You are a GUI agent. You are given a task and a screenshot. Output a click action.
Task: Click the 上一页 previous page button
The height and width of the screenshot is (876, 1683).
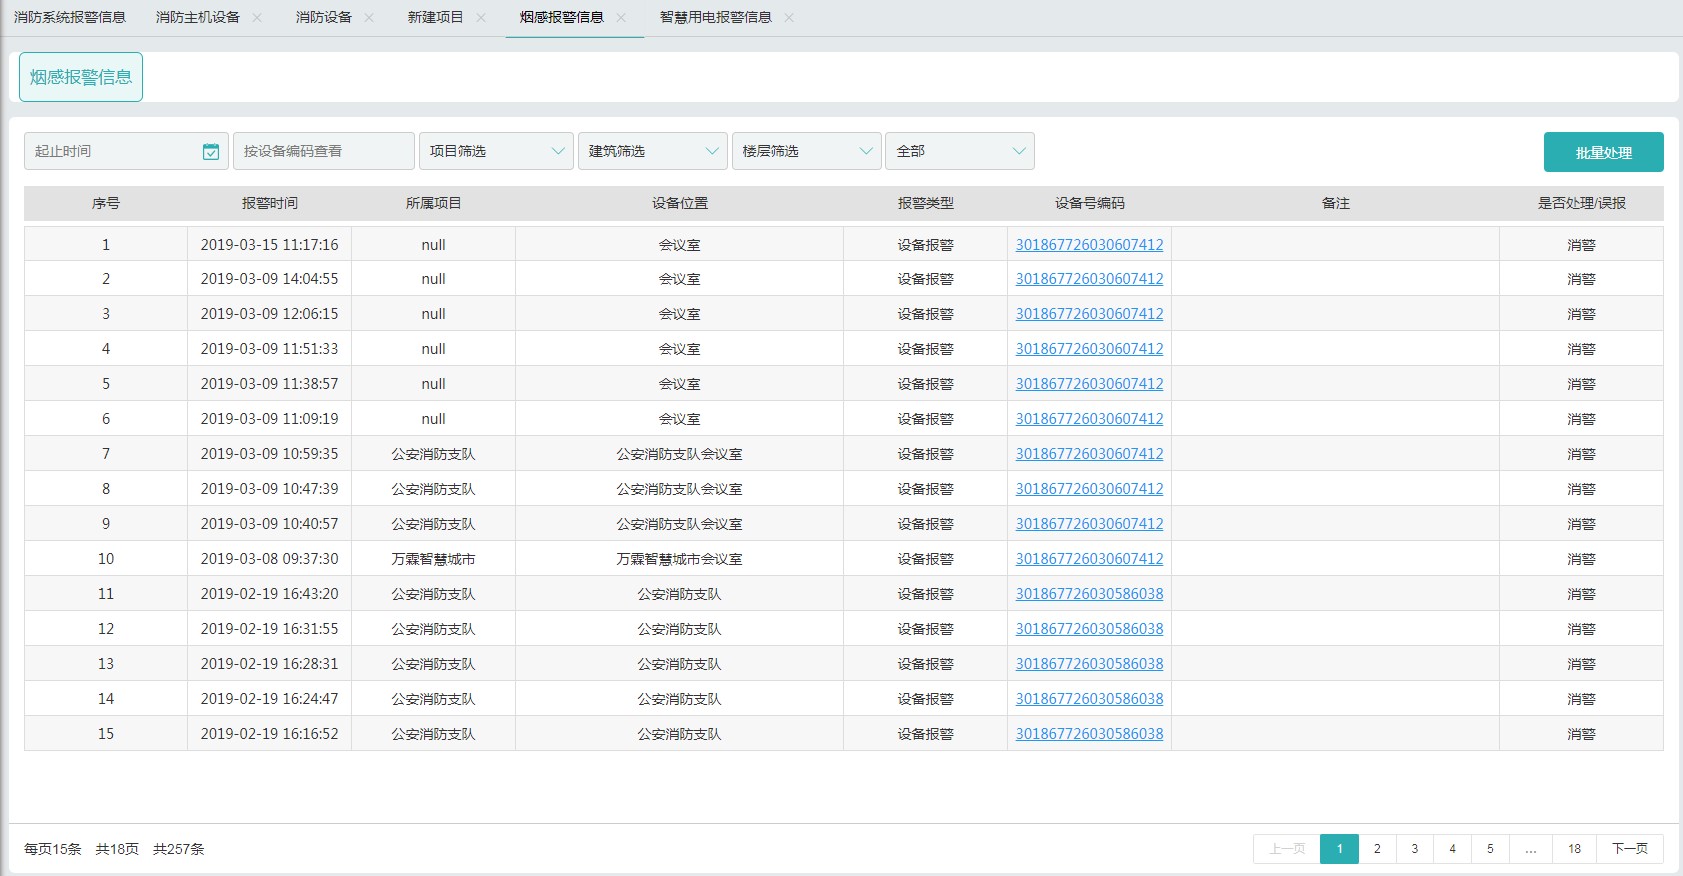[1287, 849]
